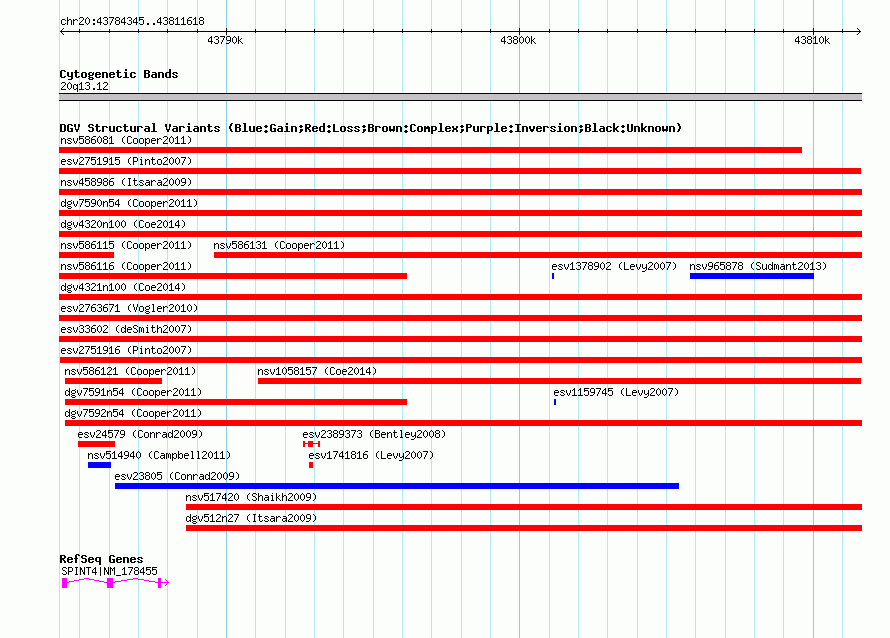Click the 43800k ruler position label

(x=518, y=40)
